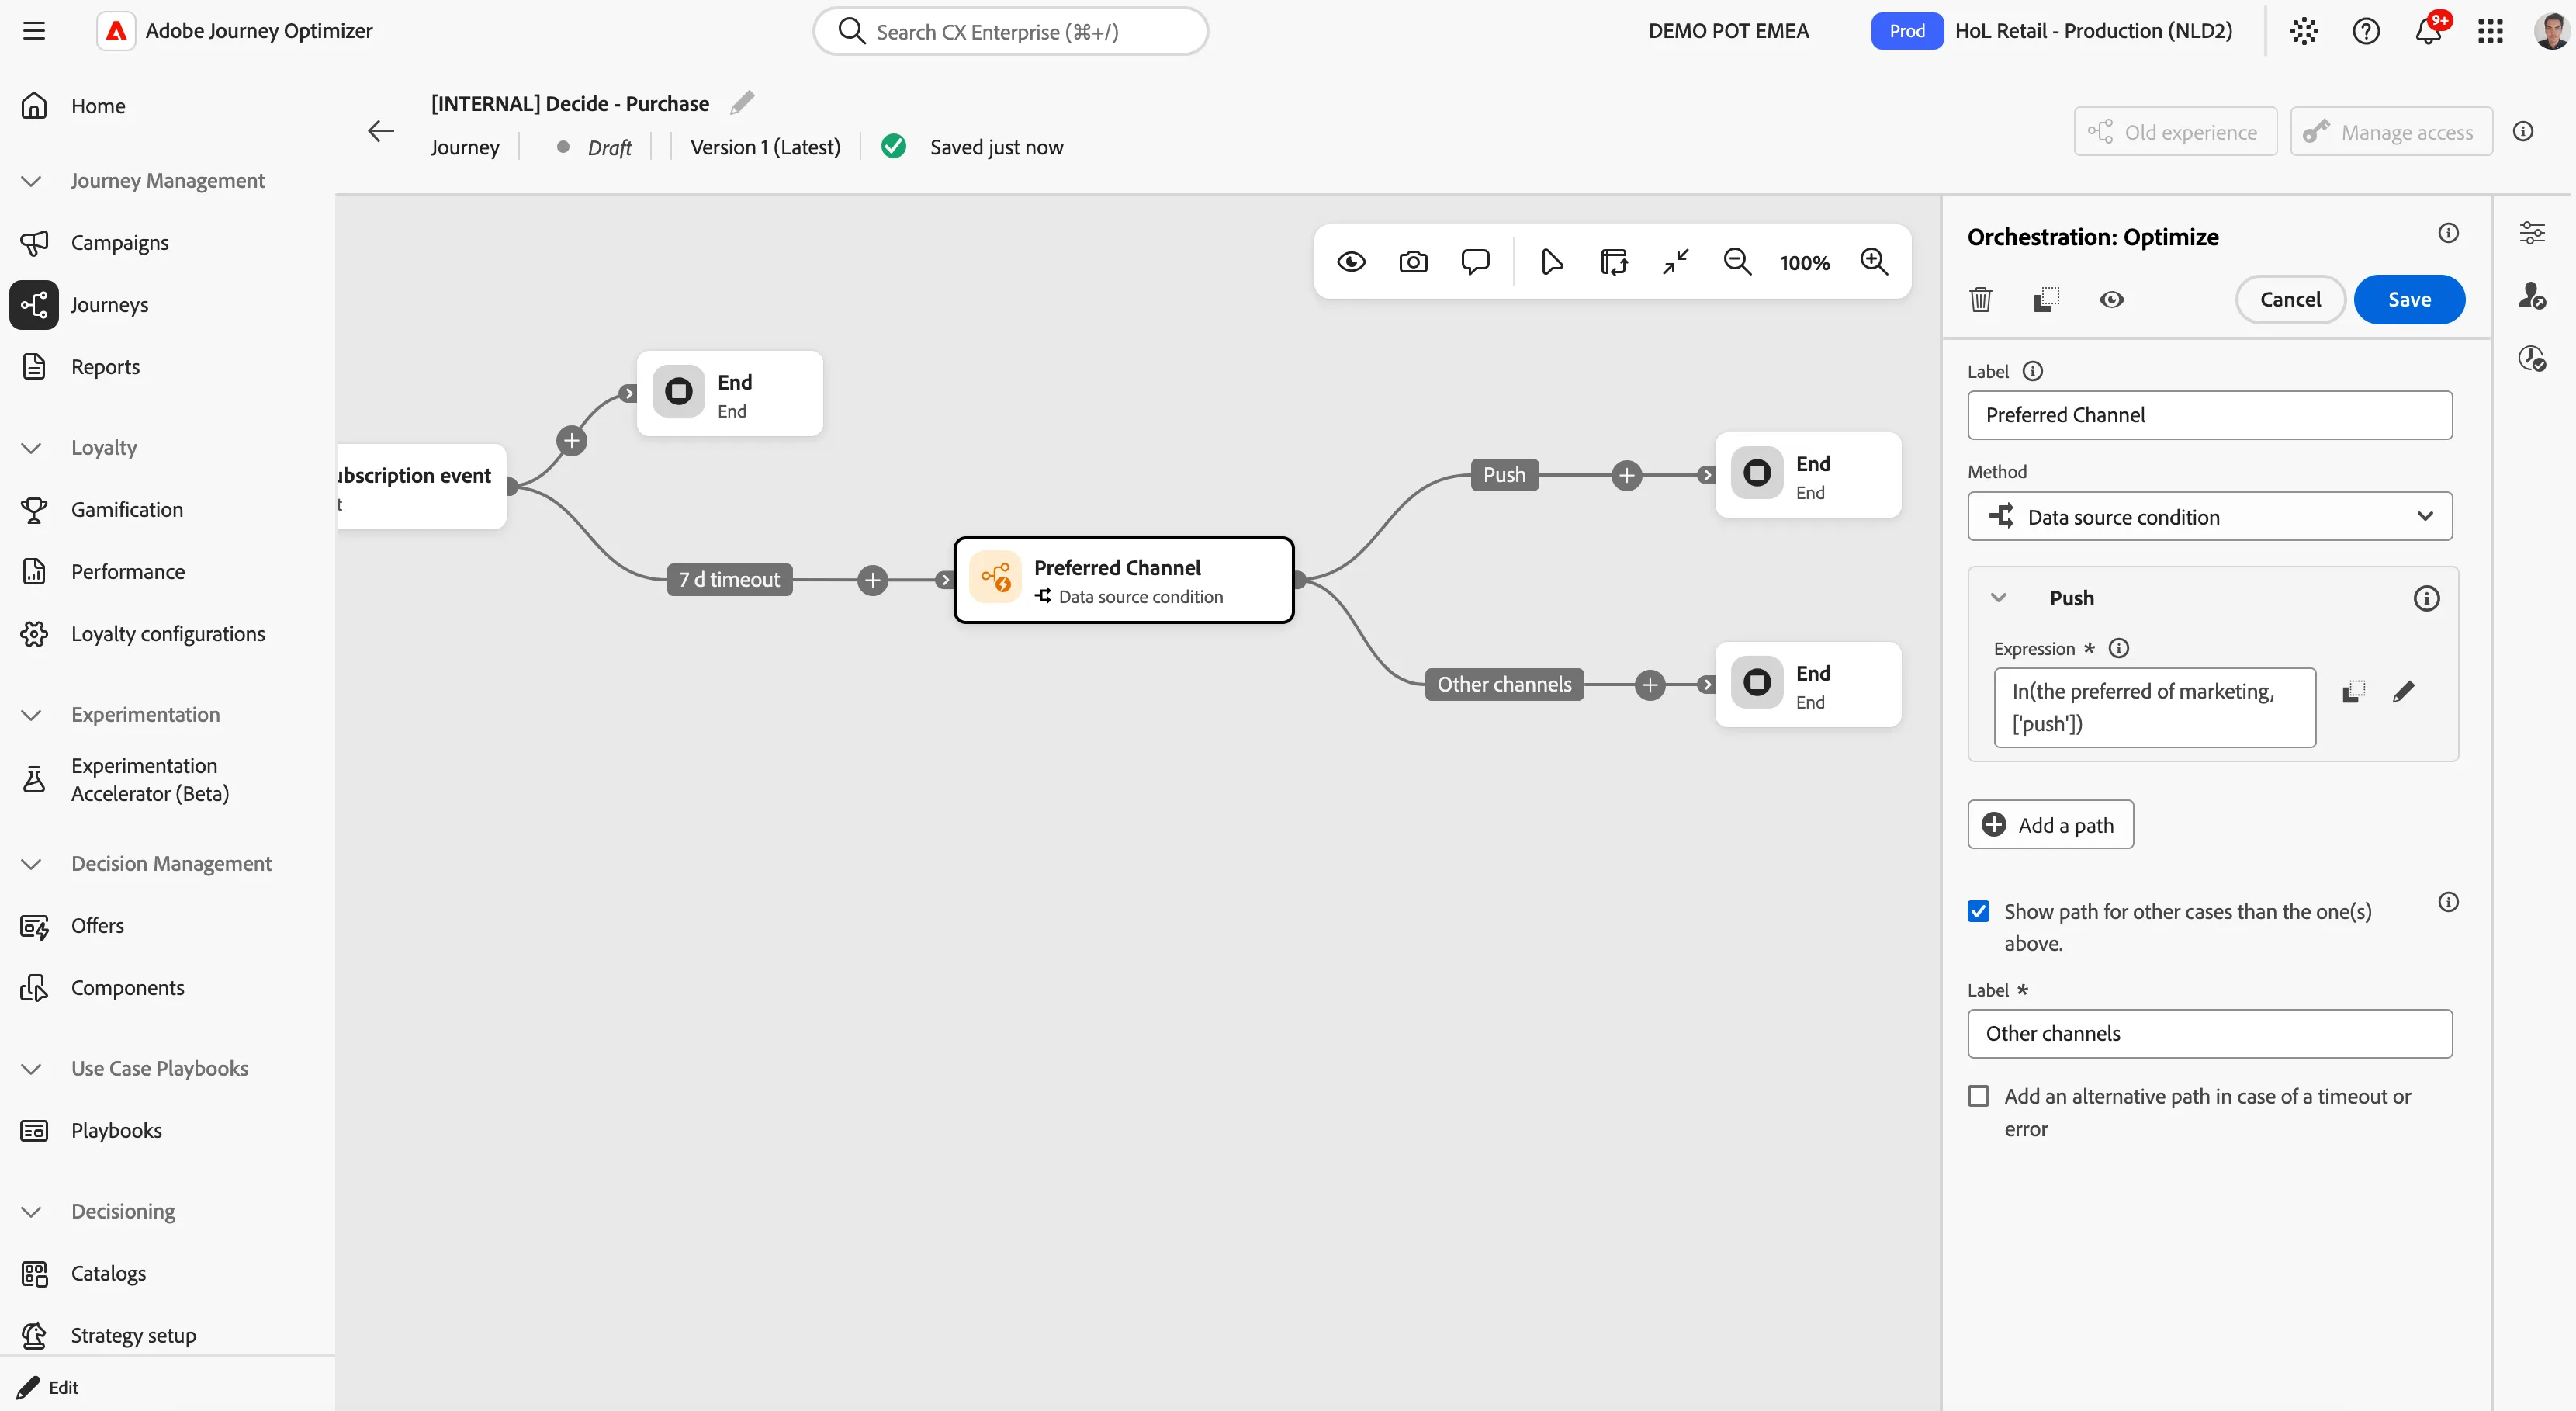Viewport: 2576px width, 1411px height.
Task: Go back using the left arrow
Action: (381, 131)
